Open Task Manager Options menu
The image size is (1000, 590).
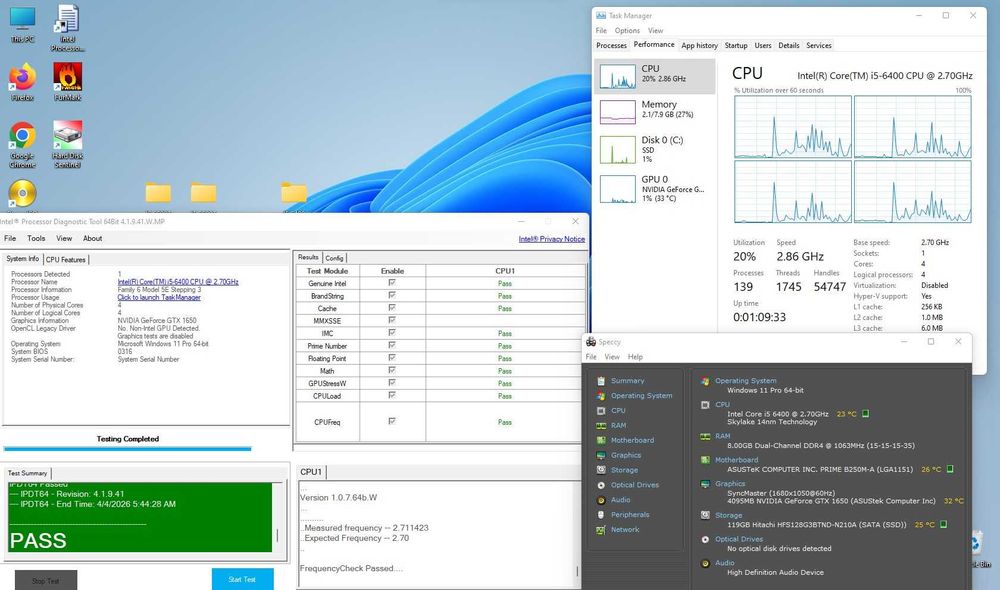pos(627,31)
